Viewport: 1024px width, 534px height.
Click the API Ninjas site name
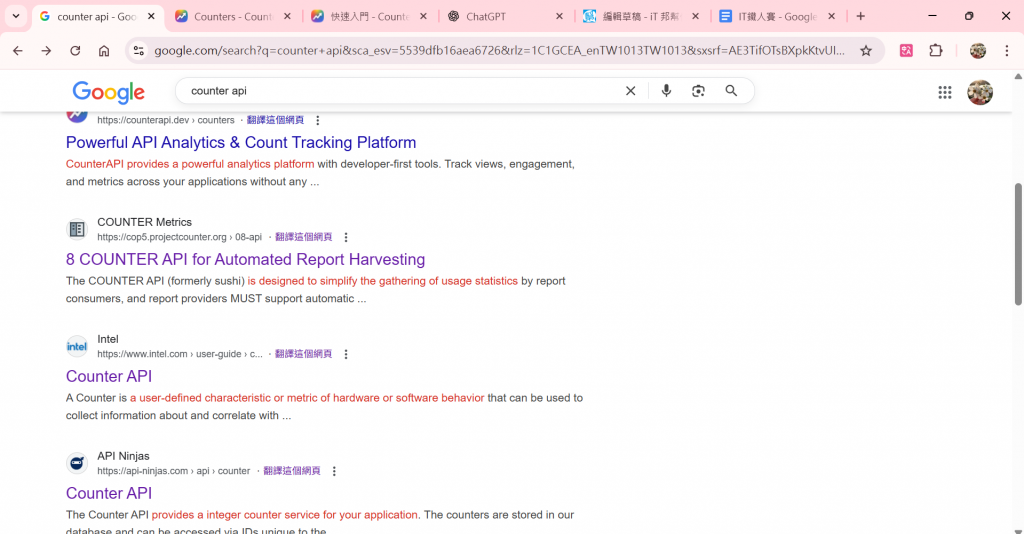point(123,456)
